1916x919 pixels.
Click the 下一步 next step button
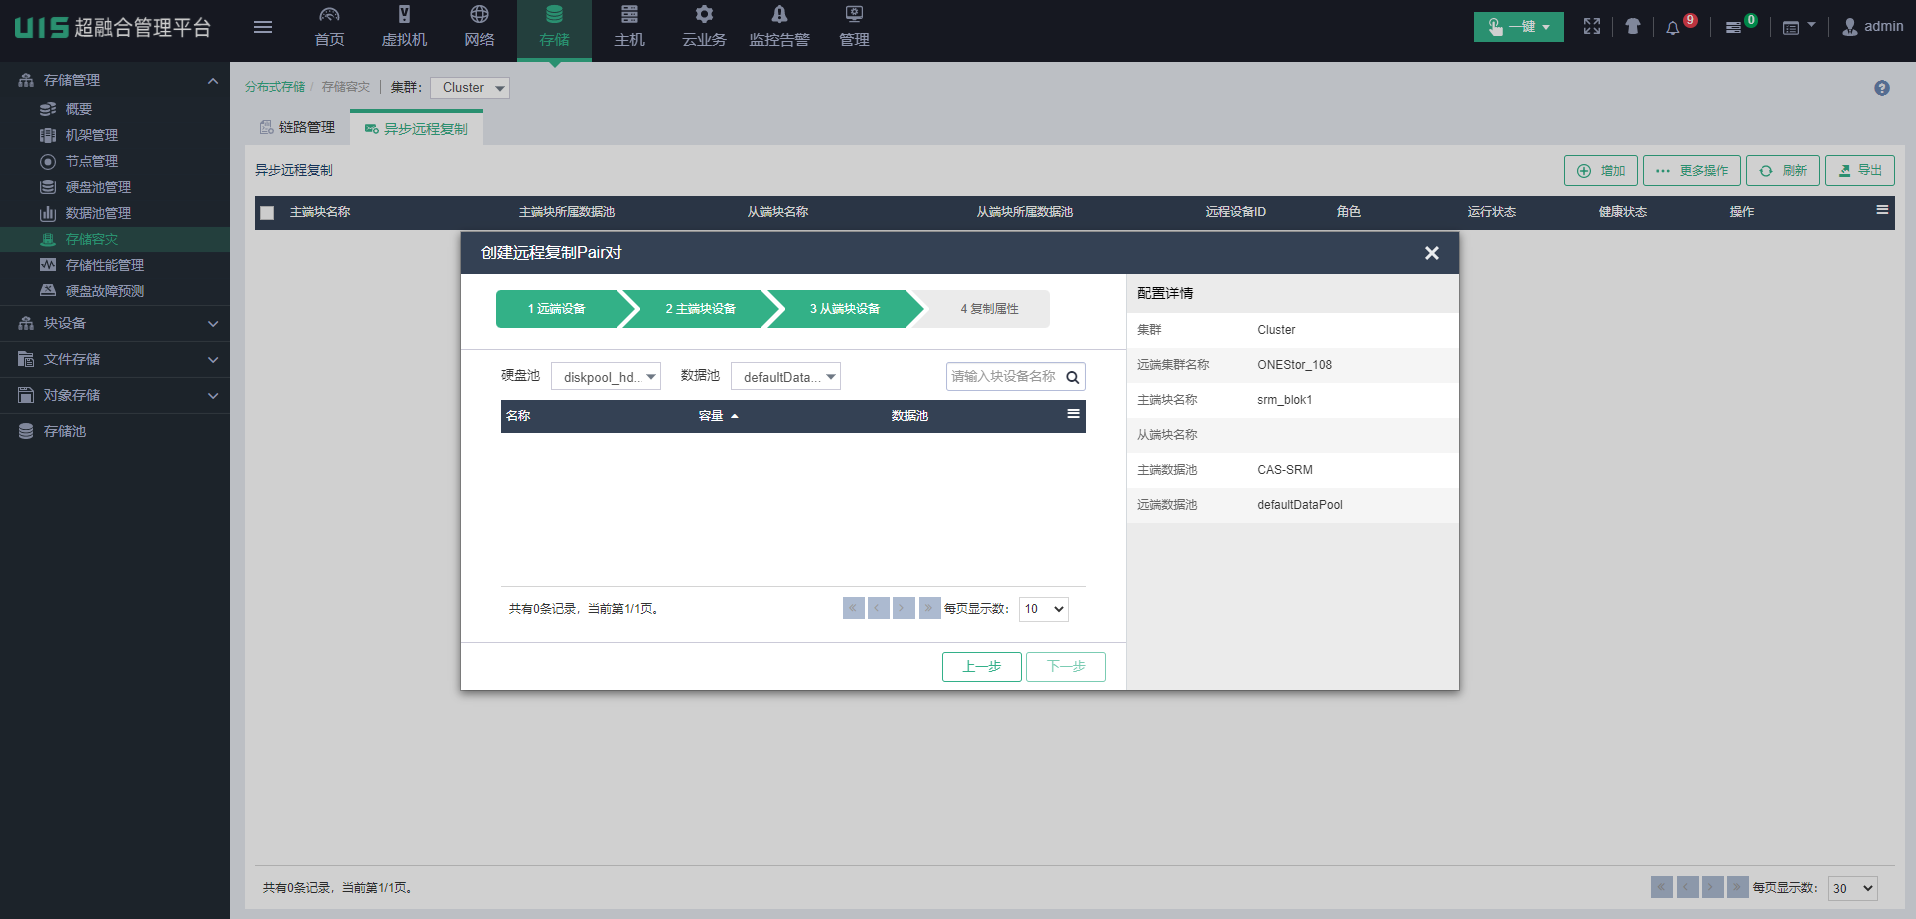(x=1066, y=667)
